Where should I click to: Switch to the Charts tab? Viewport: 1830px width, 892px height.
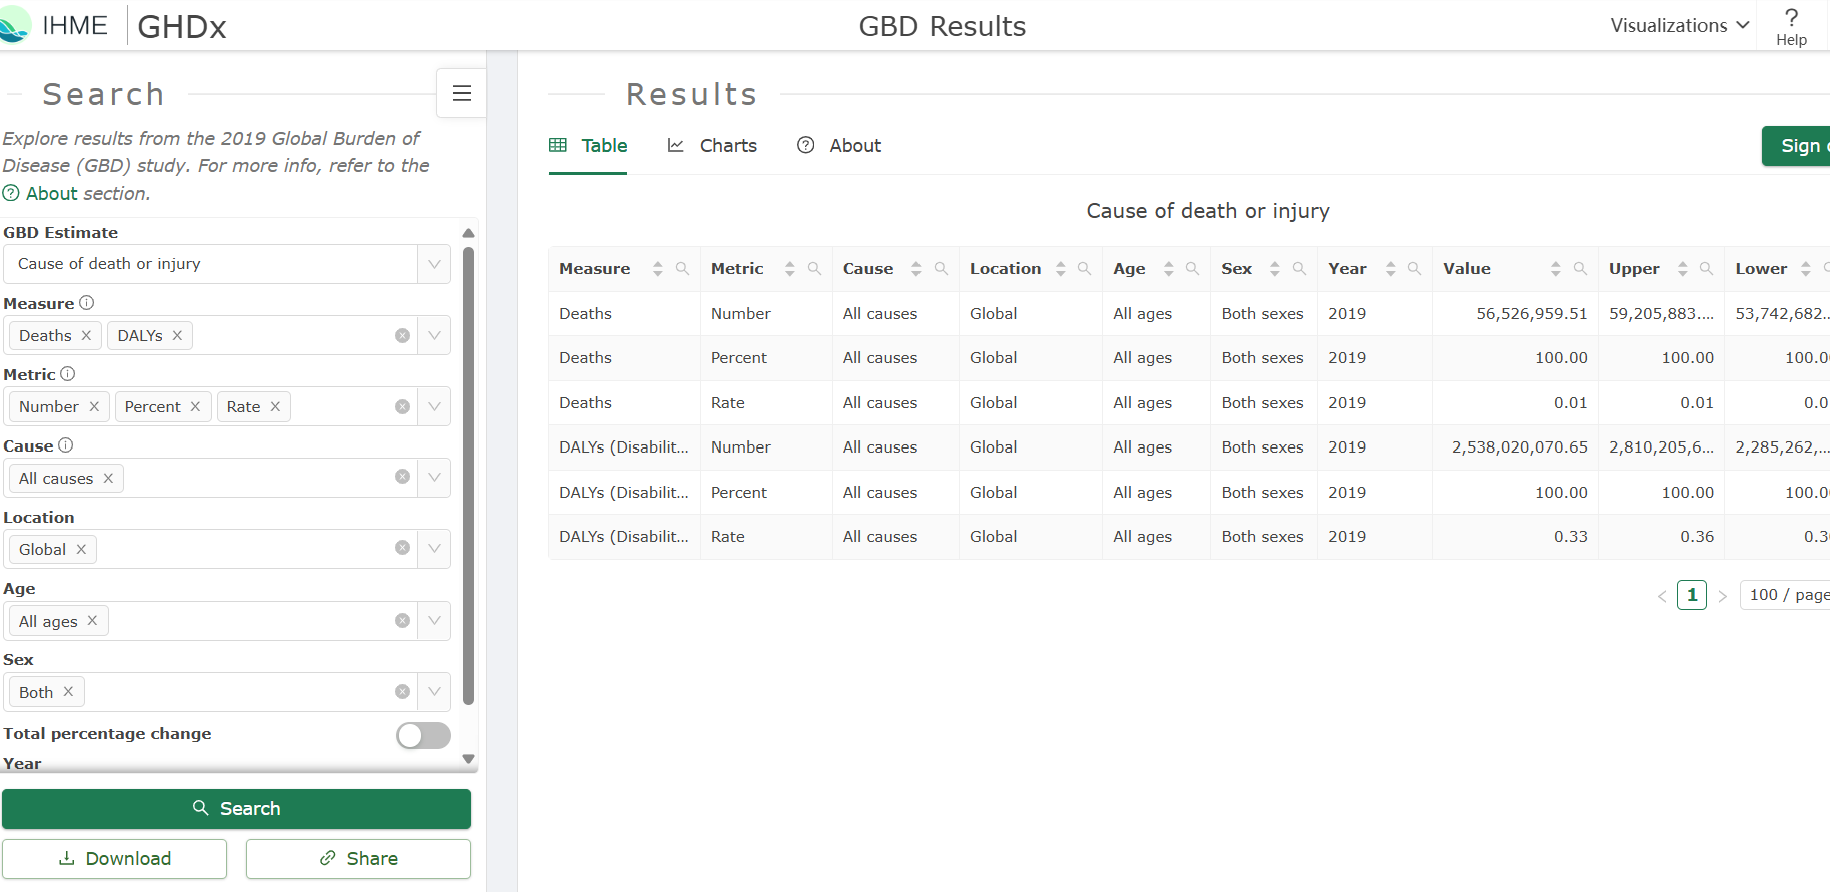click(x=712, y=146)
